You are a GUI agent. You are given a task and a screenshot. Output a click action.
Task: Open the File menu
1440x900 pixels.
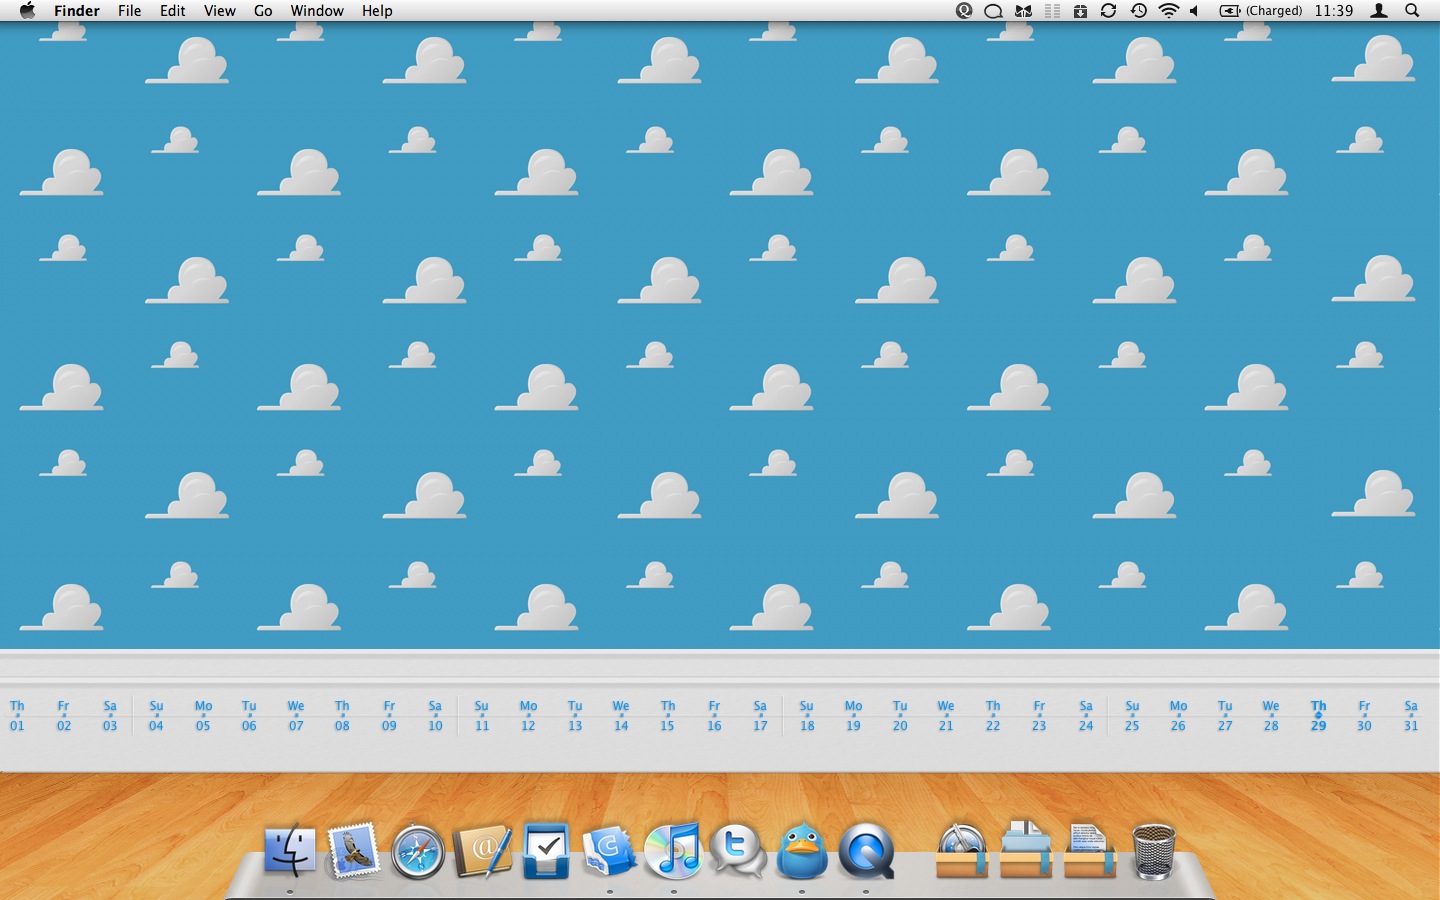130,11
